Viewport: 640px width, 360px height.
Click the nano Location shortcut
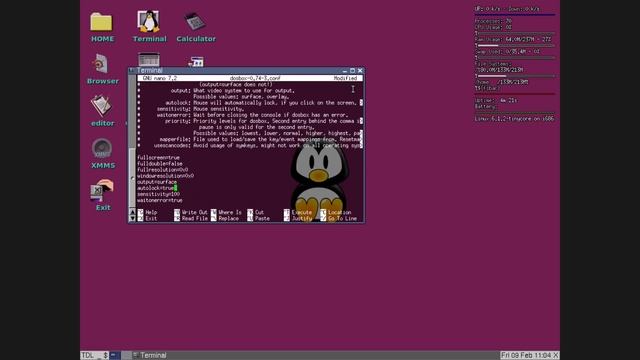click(336, 212)
